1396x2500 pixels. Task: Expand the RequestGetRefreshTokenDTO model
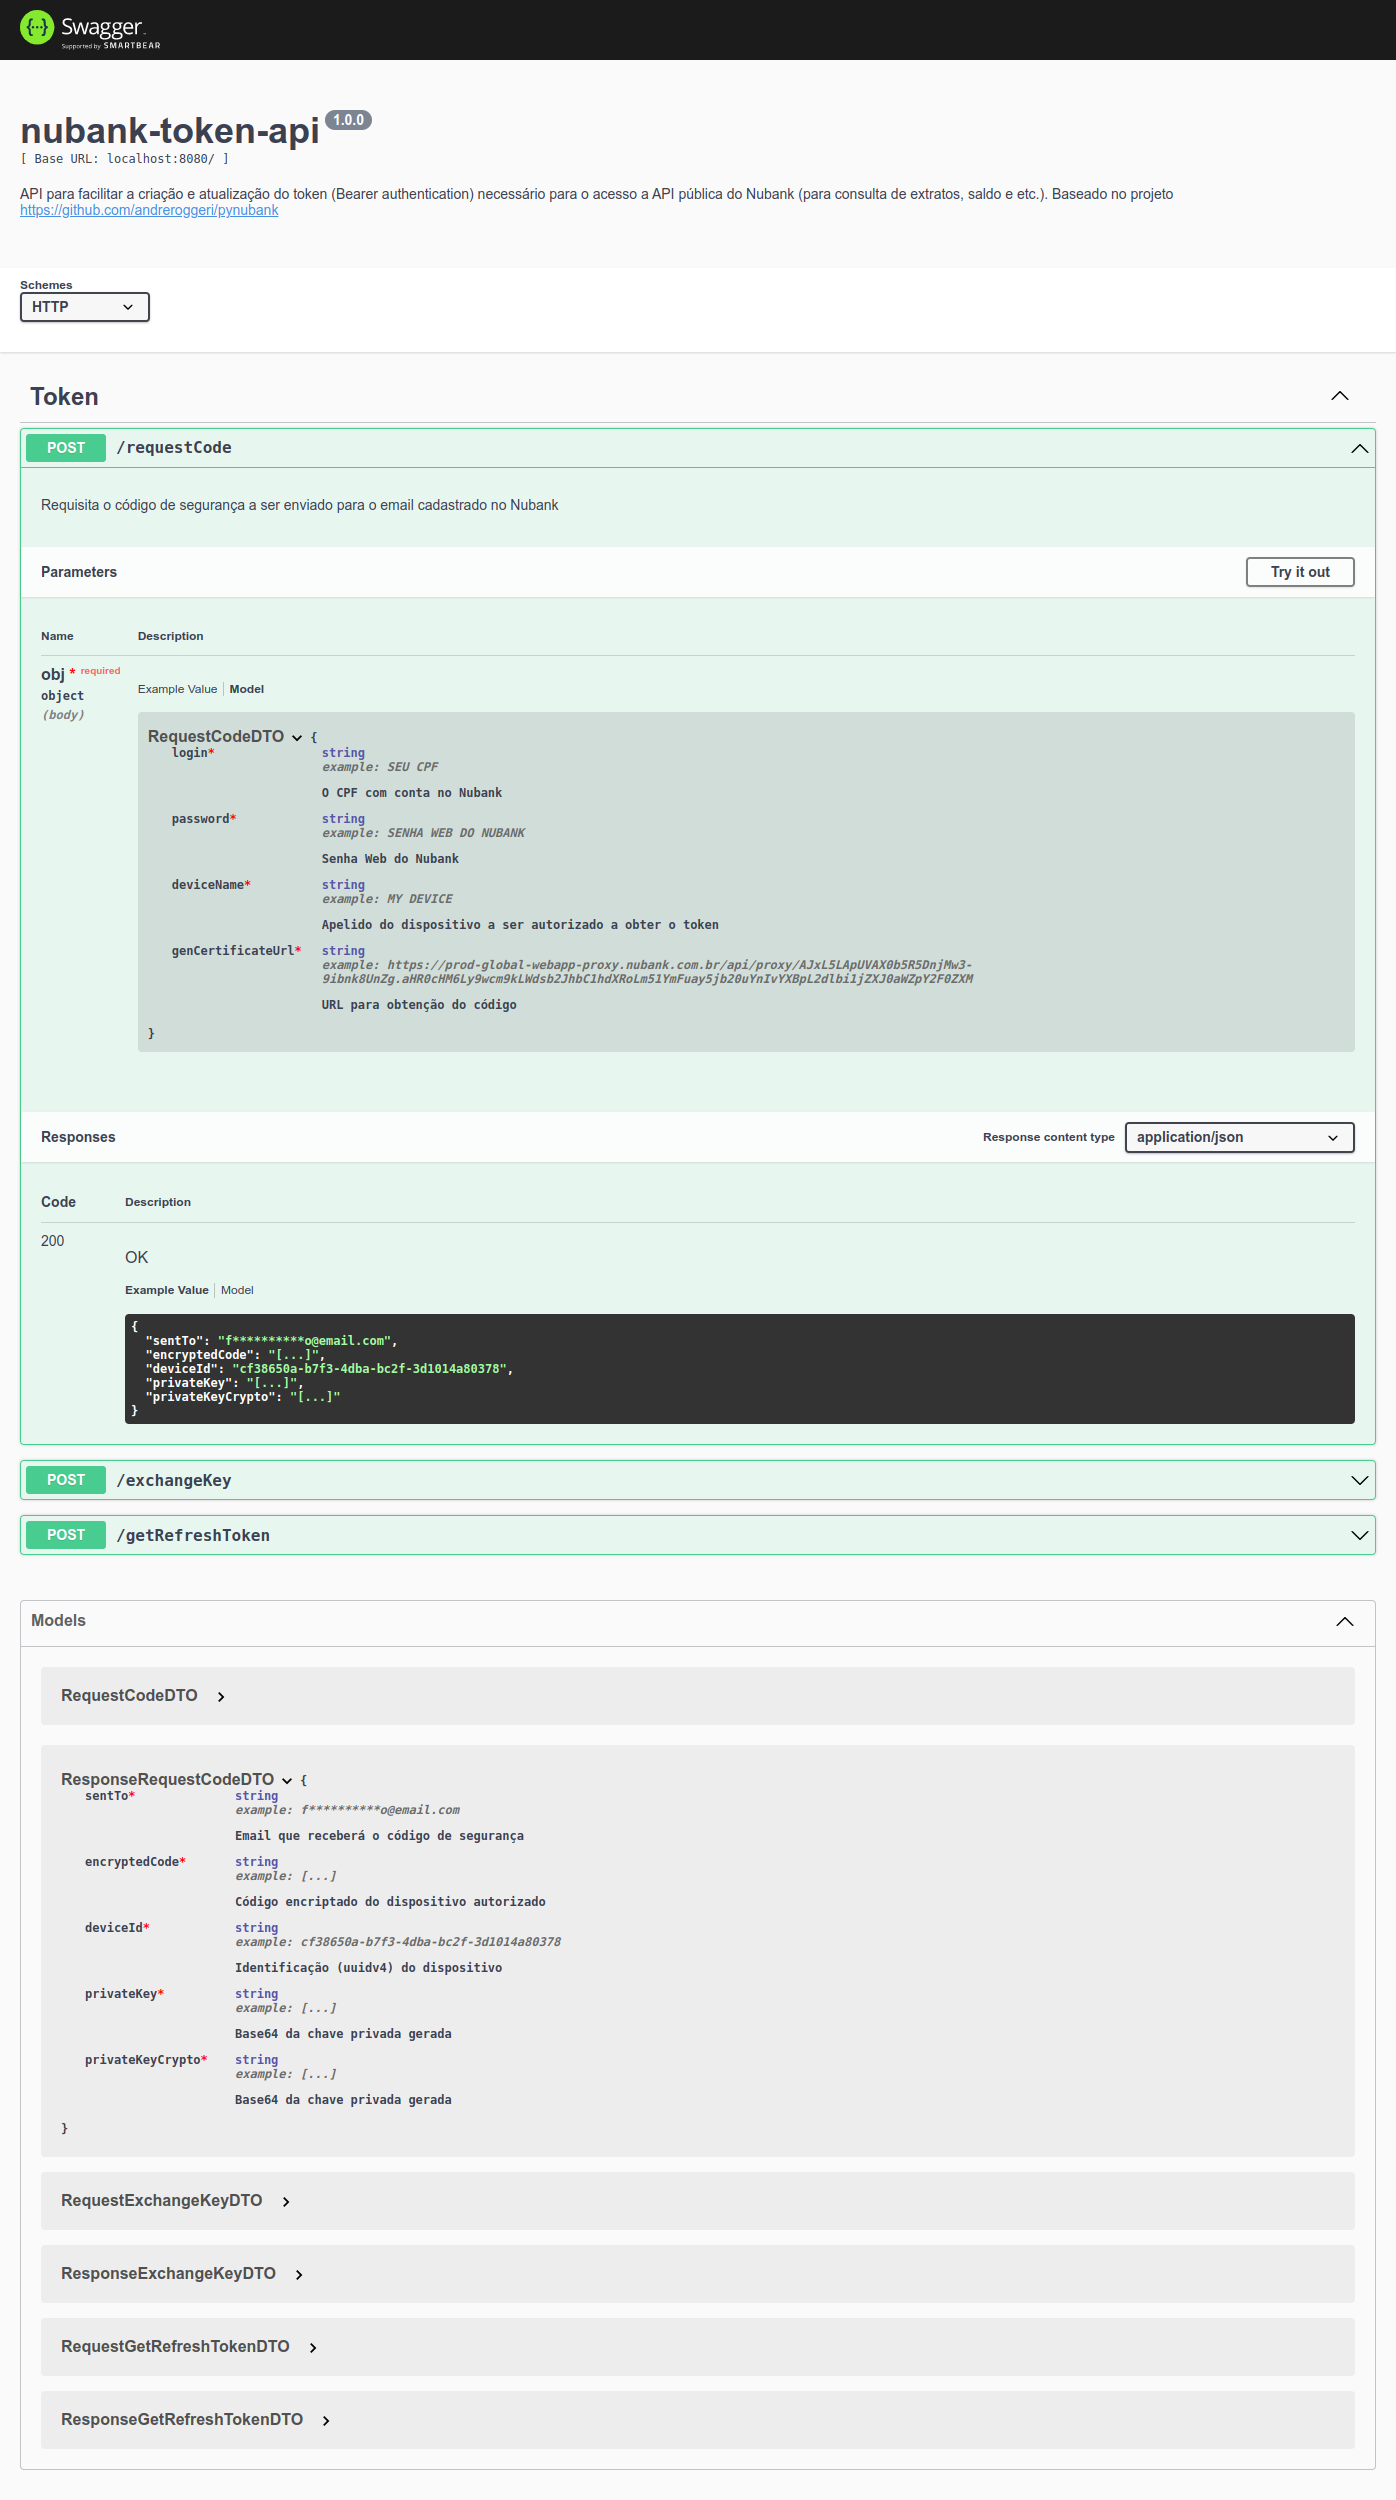[313, 2348]
